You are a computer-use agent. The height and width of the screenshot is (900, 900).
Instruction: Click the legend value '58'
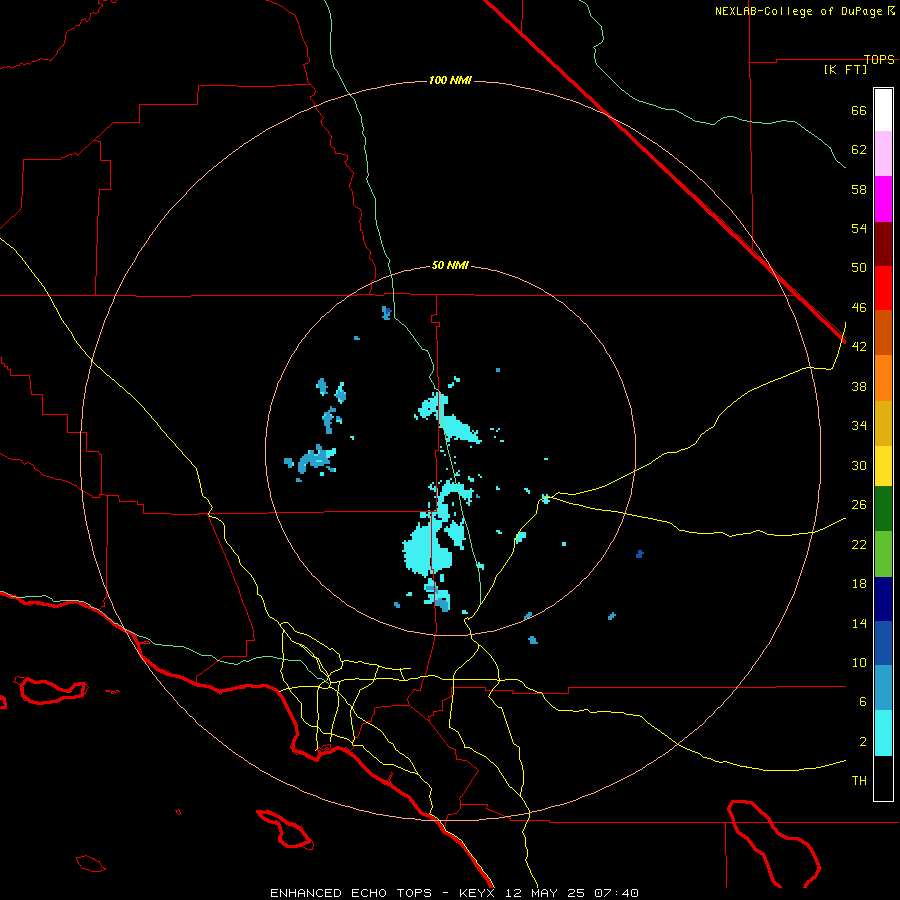(859, 189)
